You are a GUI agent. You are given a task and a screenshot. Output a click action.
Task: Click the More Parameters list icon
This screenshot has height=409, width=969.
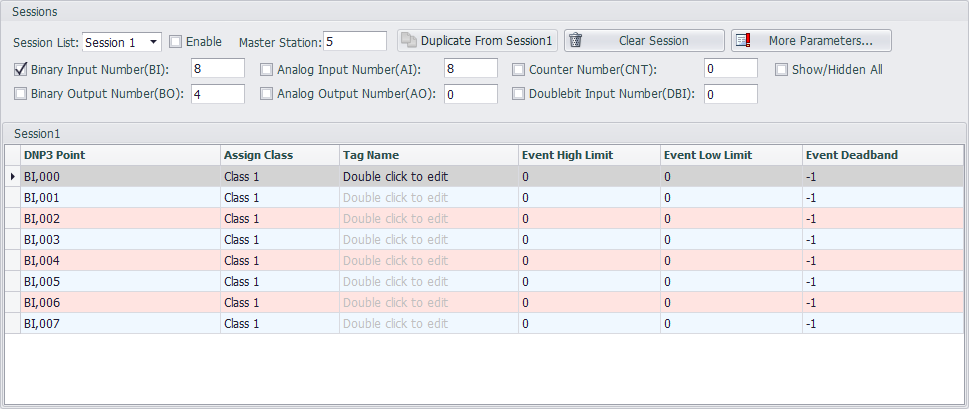tap(742, 41)
